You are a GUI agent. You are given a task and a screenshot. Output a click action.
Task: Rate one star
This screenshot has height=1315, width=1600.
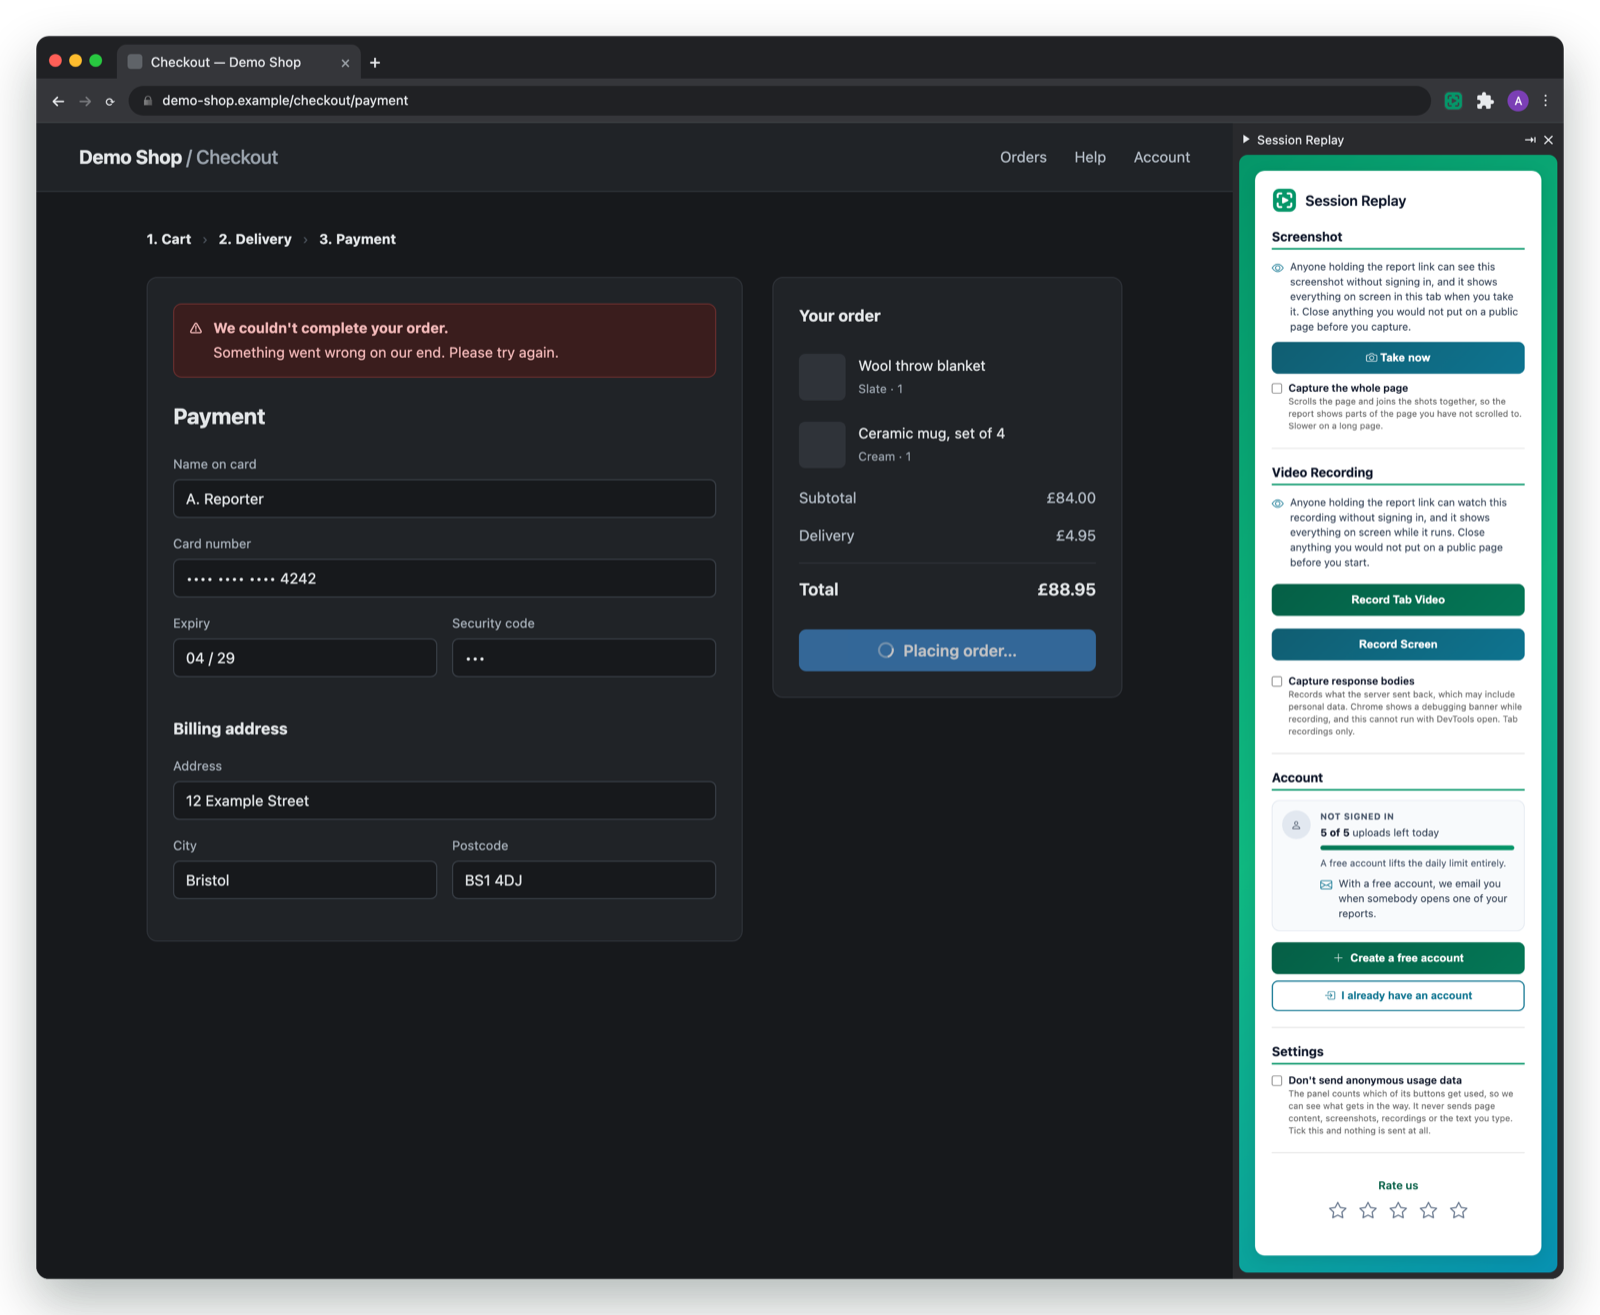[x=1338, y=1211]
